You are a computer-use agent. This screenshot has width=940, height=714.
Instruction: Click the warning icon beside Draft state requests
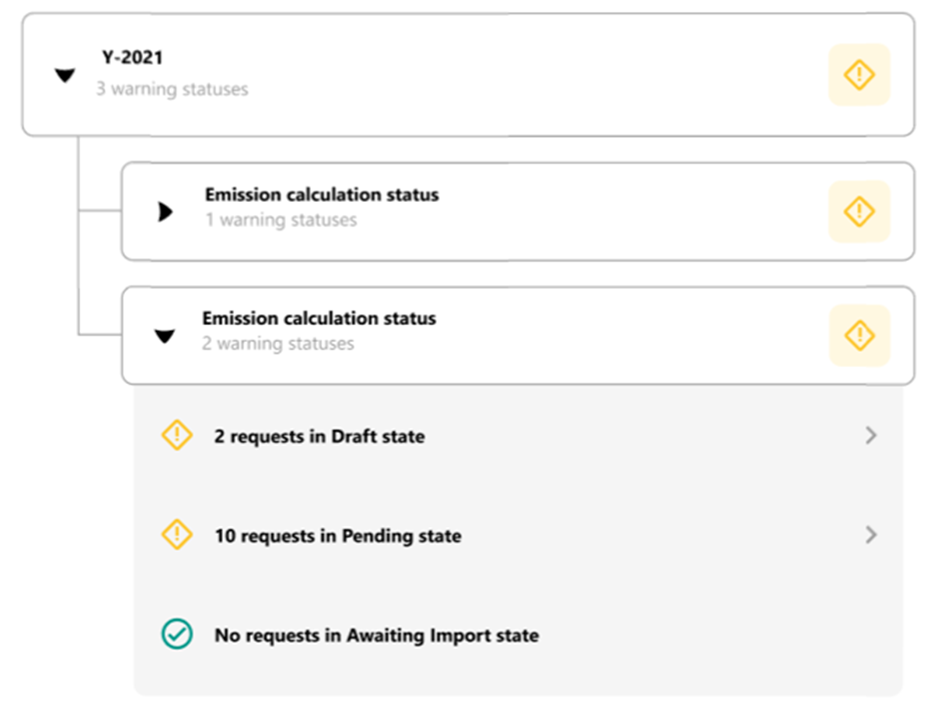(177, 435)
